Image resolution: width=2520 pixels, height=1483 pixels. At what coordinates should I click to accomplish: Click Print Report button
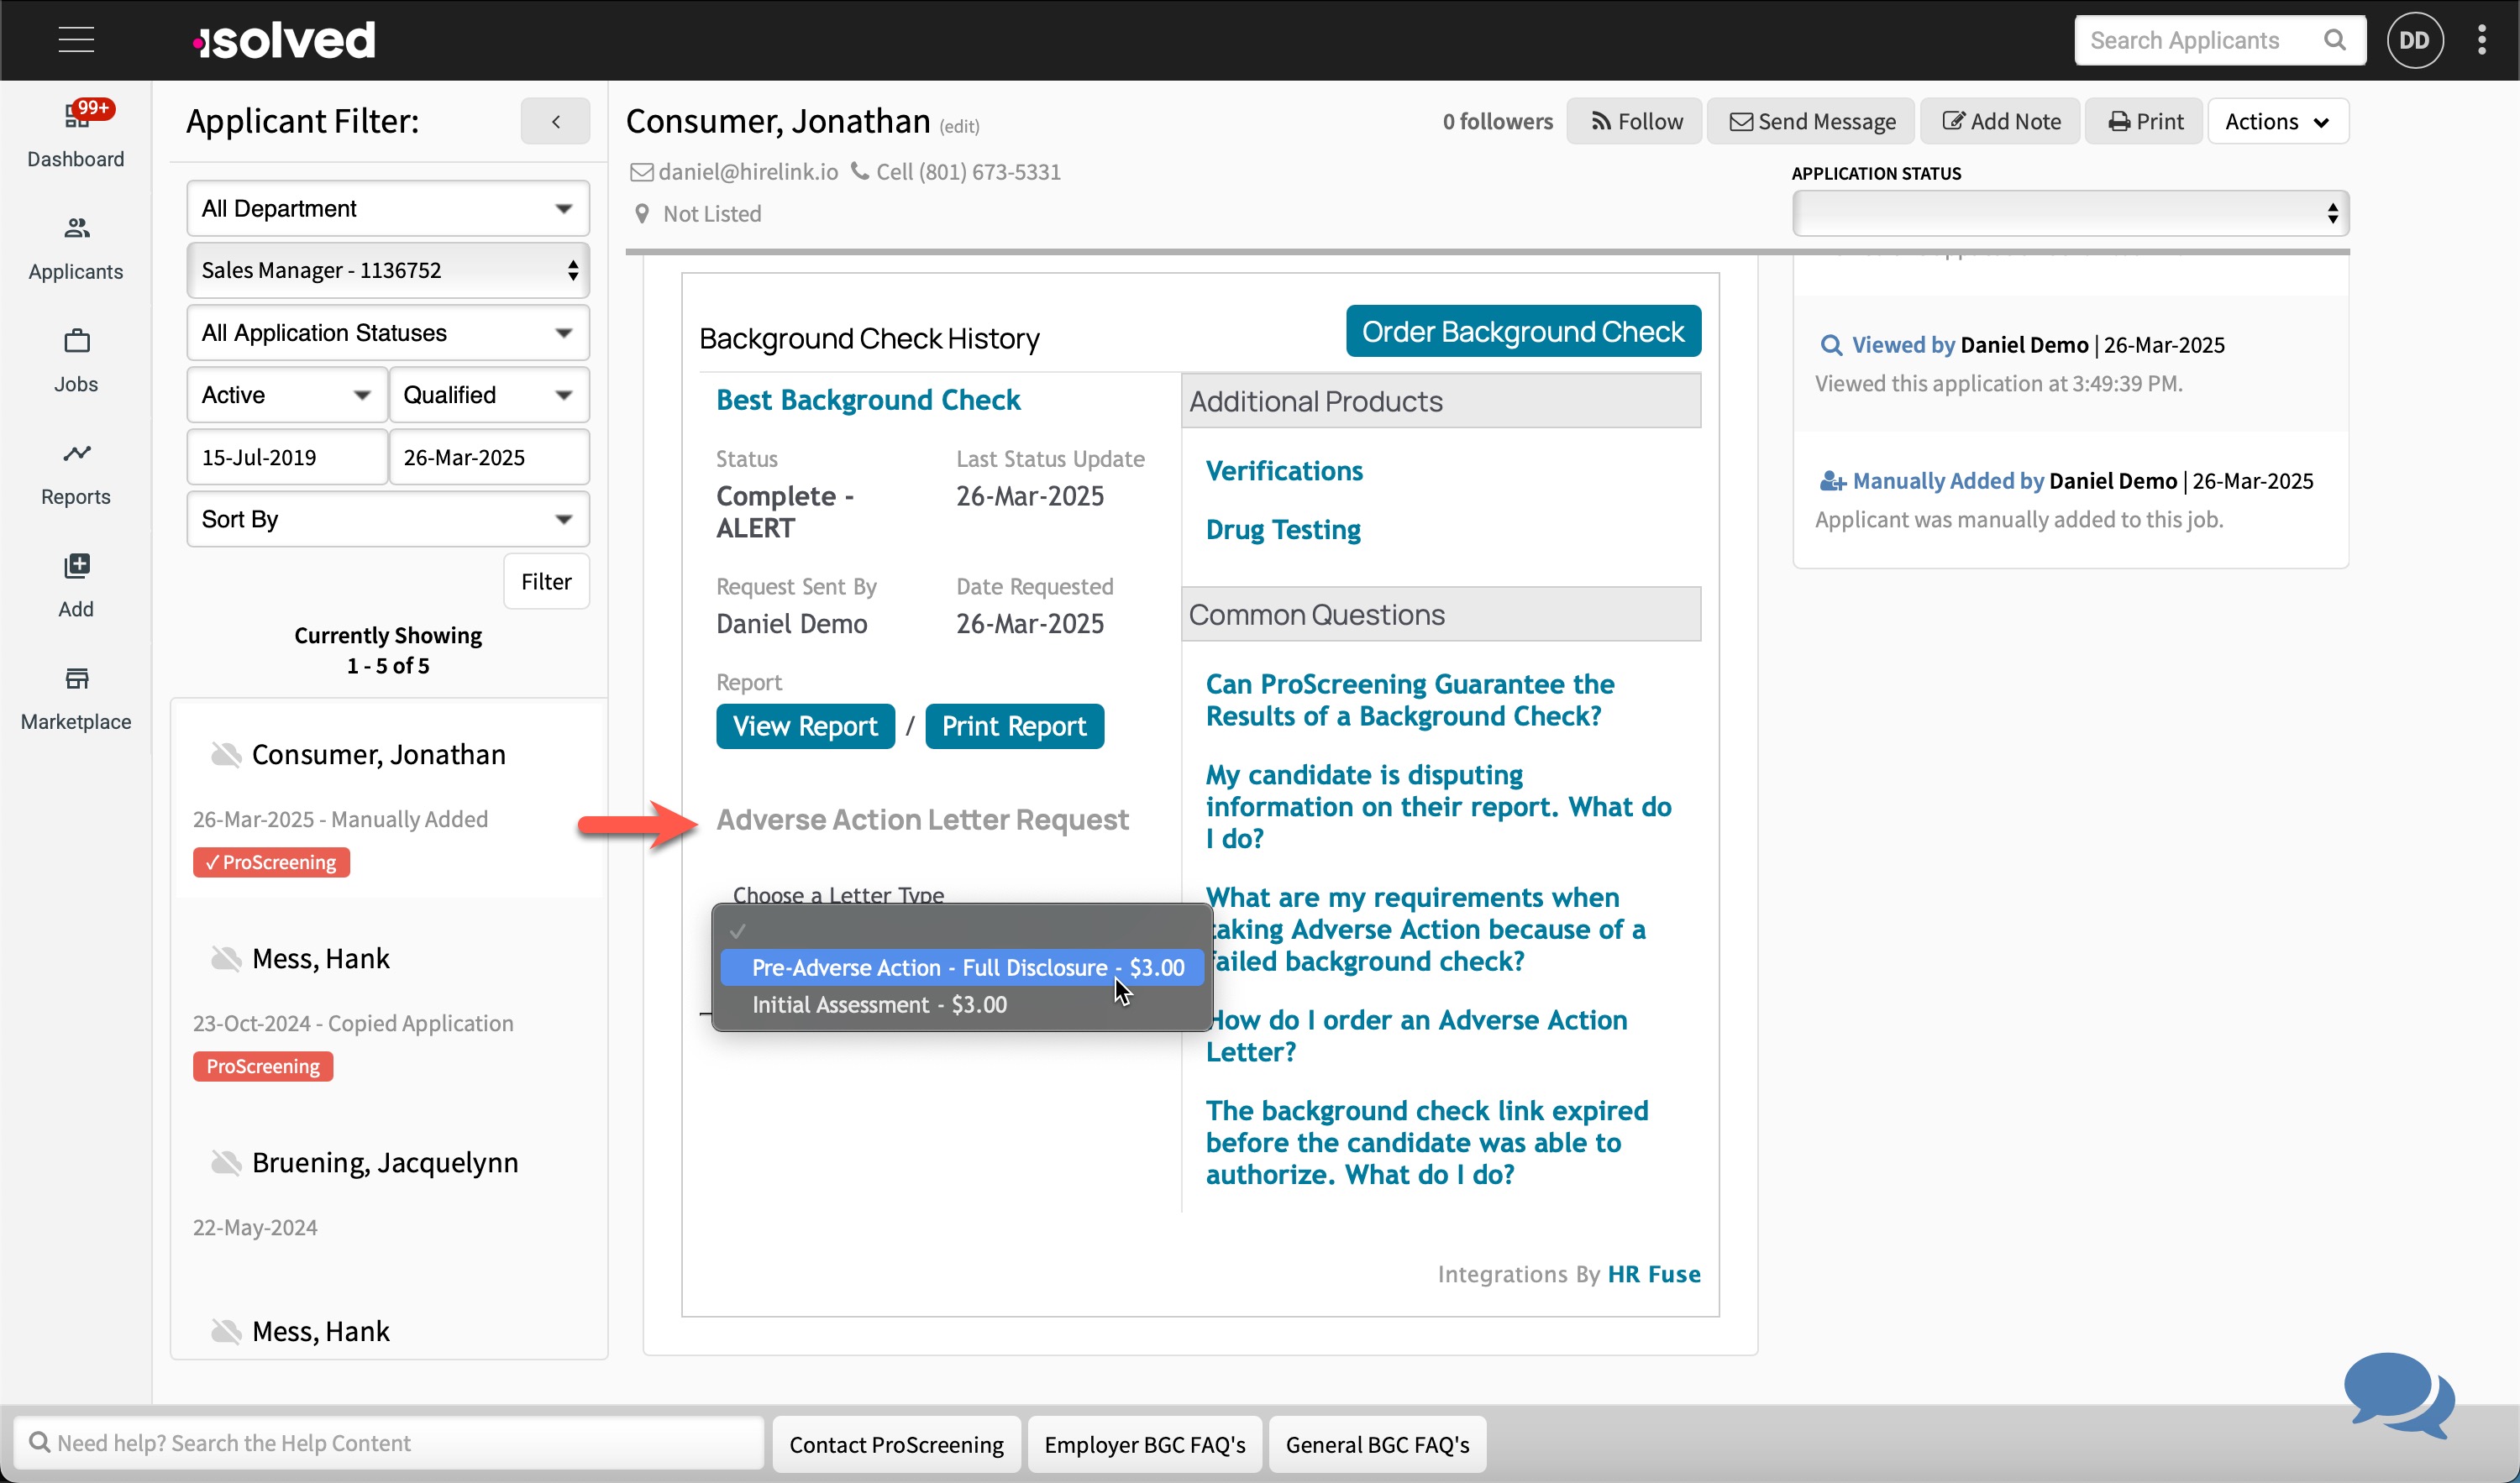point(1014,726)
